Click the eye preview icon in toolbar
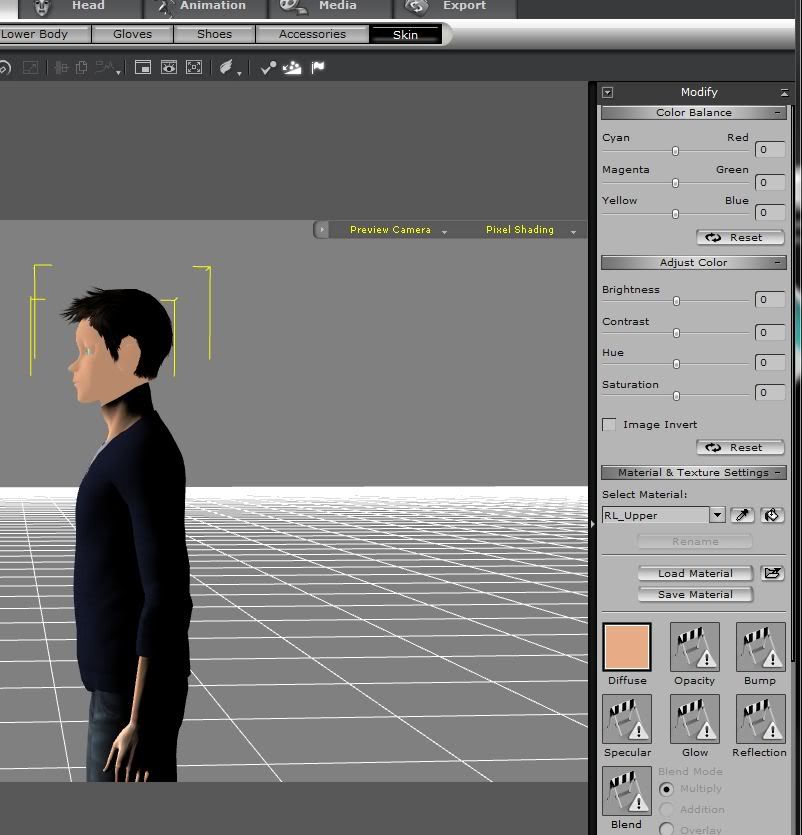Screen dimensions: 802x835 point(169,67)
